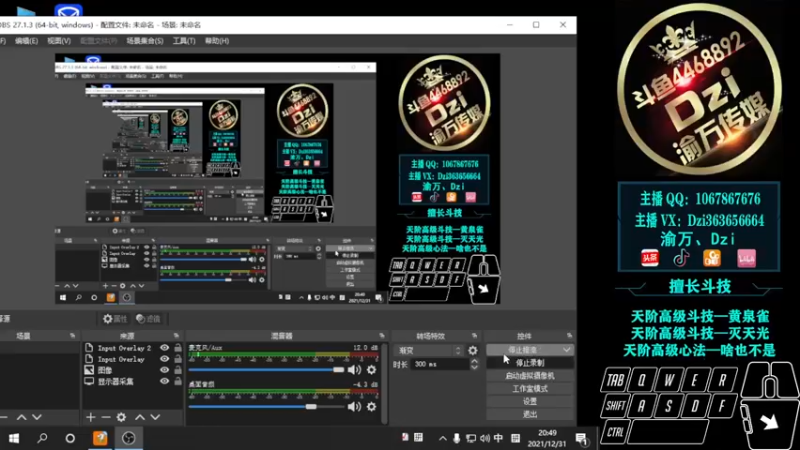Move selected scene down
The image size is (800, 450).
point(37,417)
